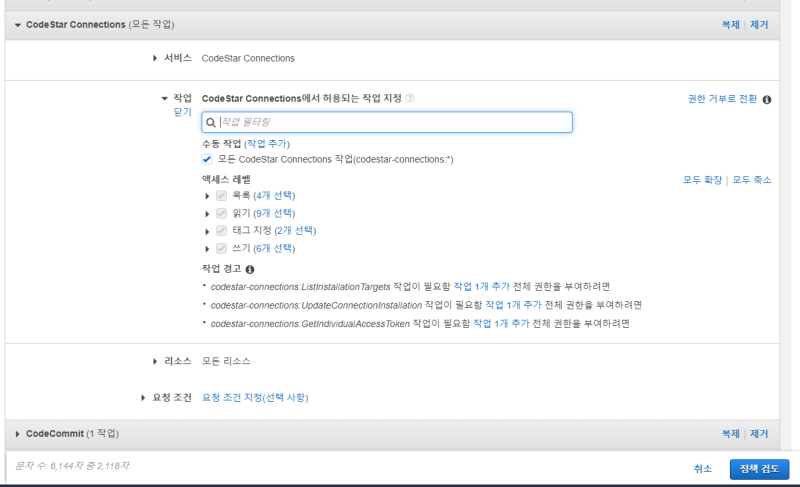Click 제거 for CodeStar Connections
The height and width of the screenshot is (487, 800).
point(759,24)
